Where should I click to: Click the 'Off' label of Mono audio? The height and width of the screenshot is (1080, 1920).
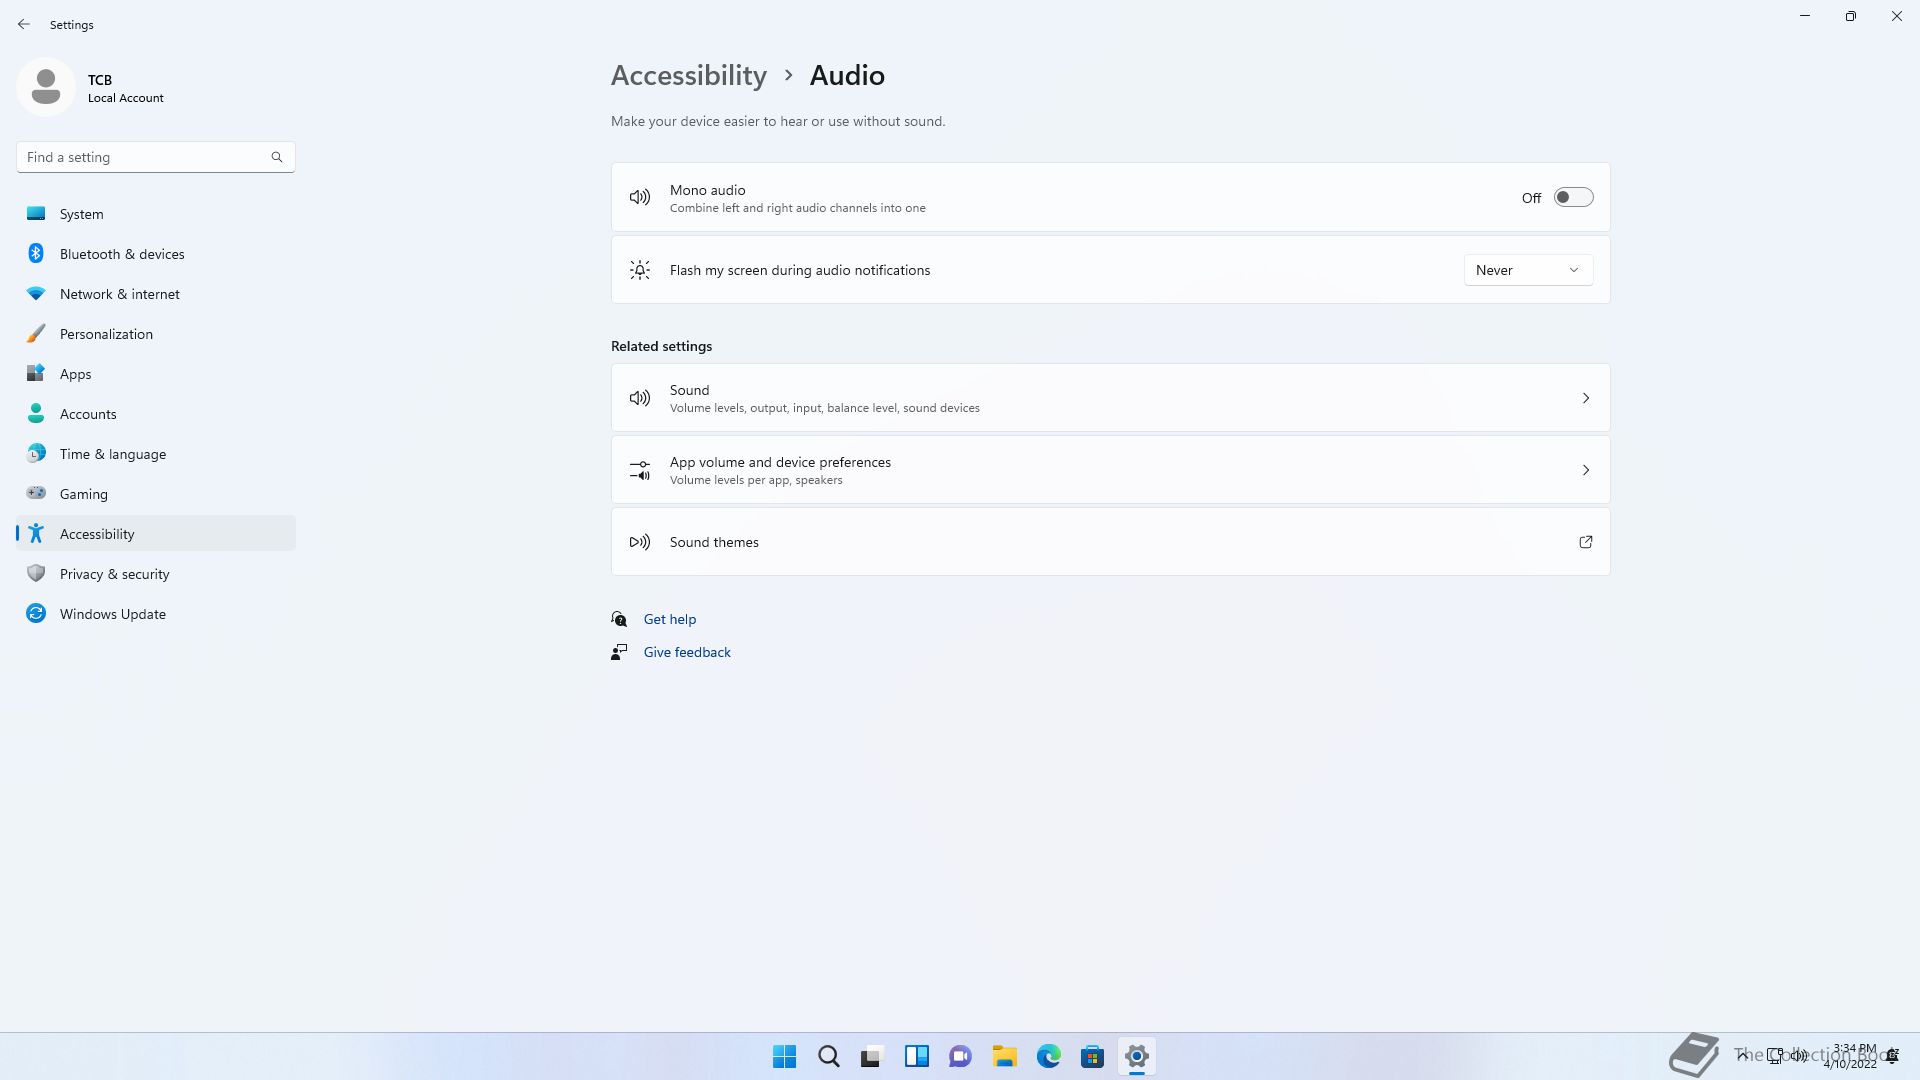[x=1531, y=198]
